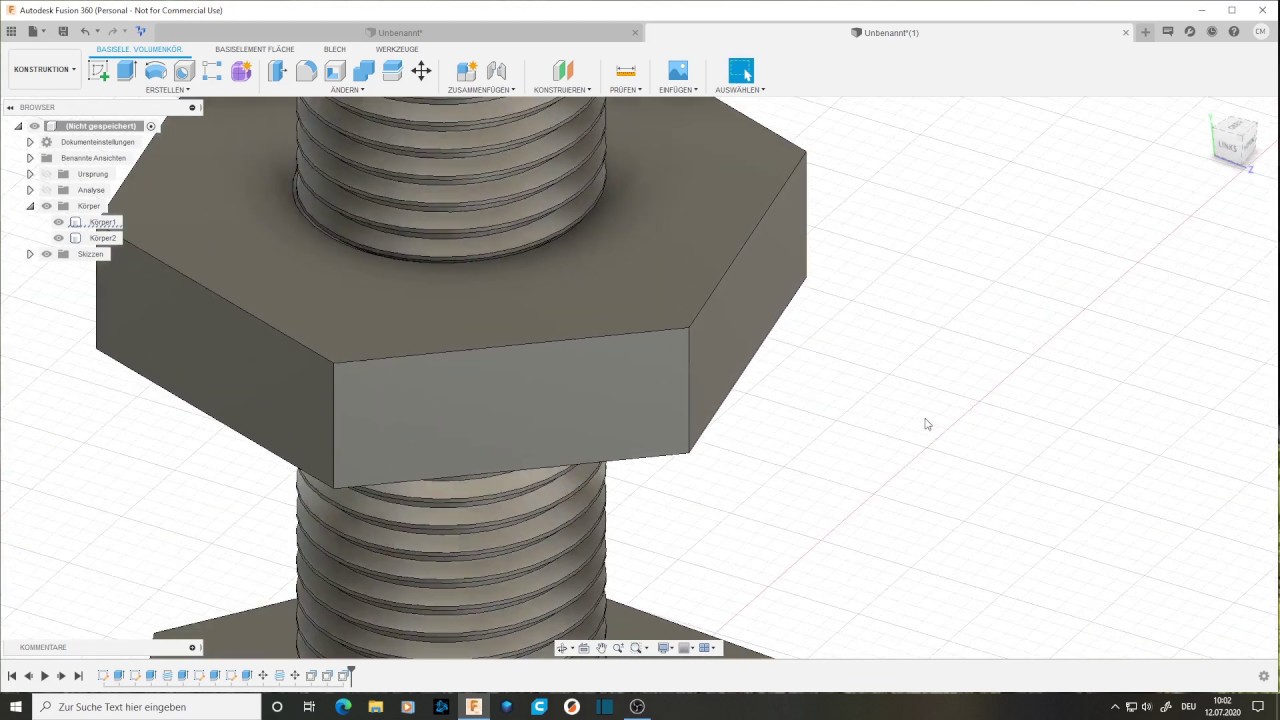1280x720 pixels.
Task: Jump to the timeline end
Action: (x=78, y=676)
